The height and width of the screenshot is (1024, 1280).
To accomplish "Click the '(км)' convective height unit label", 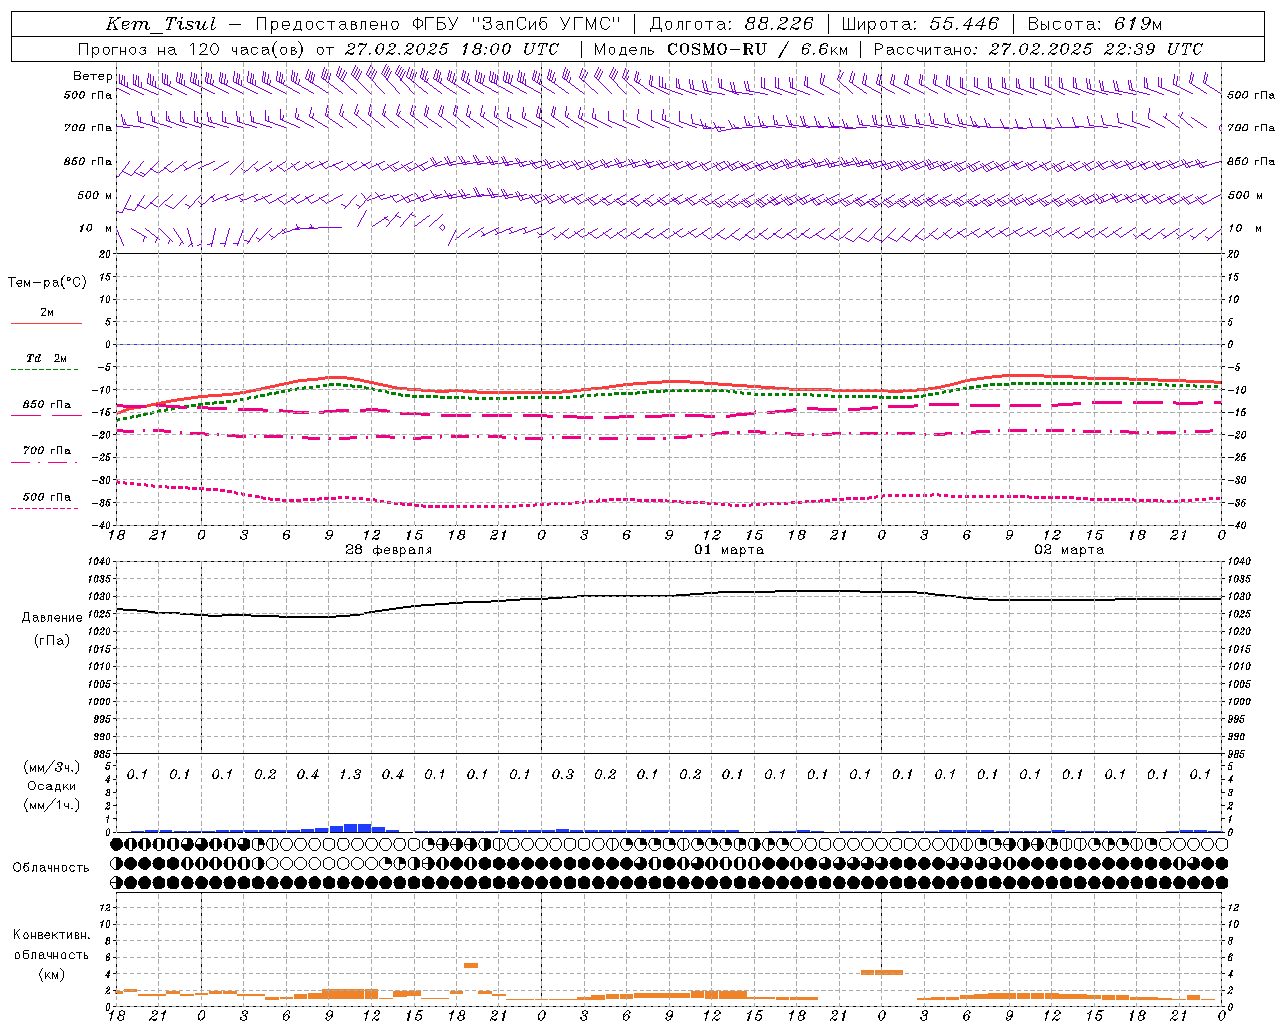I will [51, 973].
